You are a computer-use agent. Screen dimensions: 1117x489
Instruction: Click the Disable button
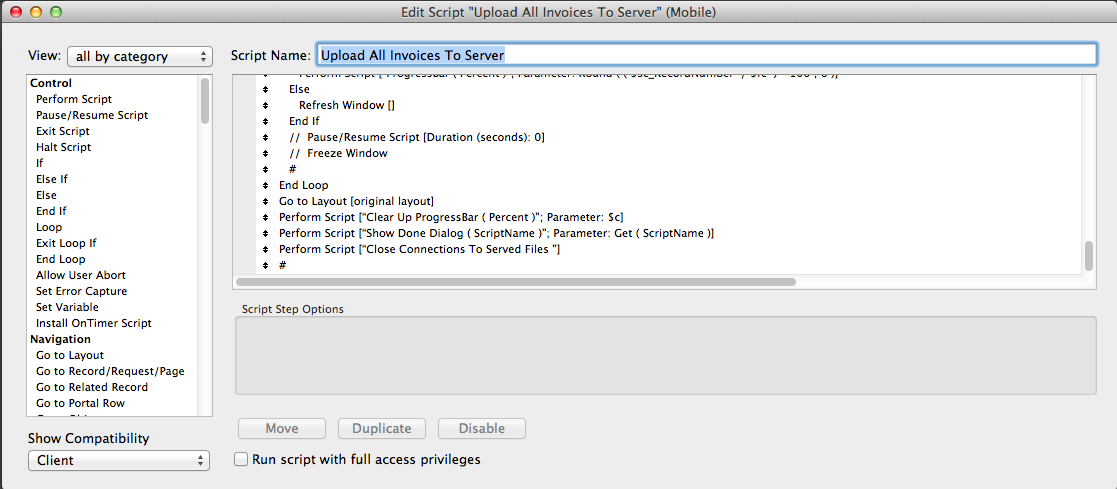tap(482, 429)
